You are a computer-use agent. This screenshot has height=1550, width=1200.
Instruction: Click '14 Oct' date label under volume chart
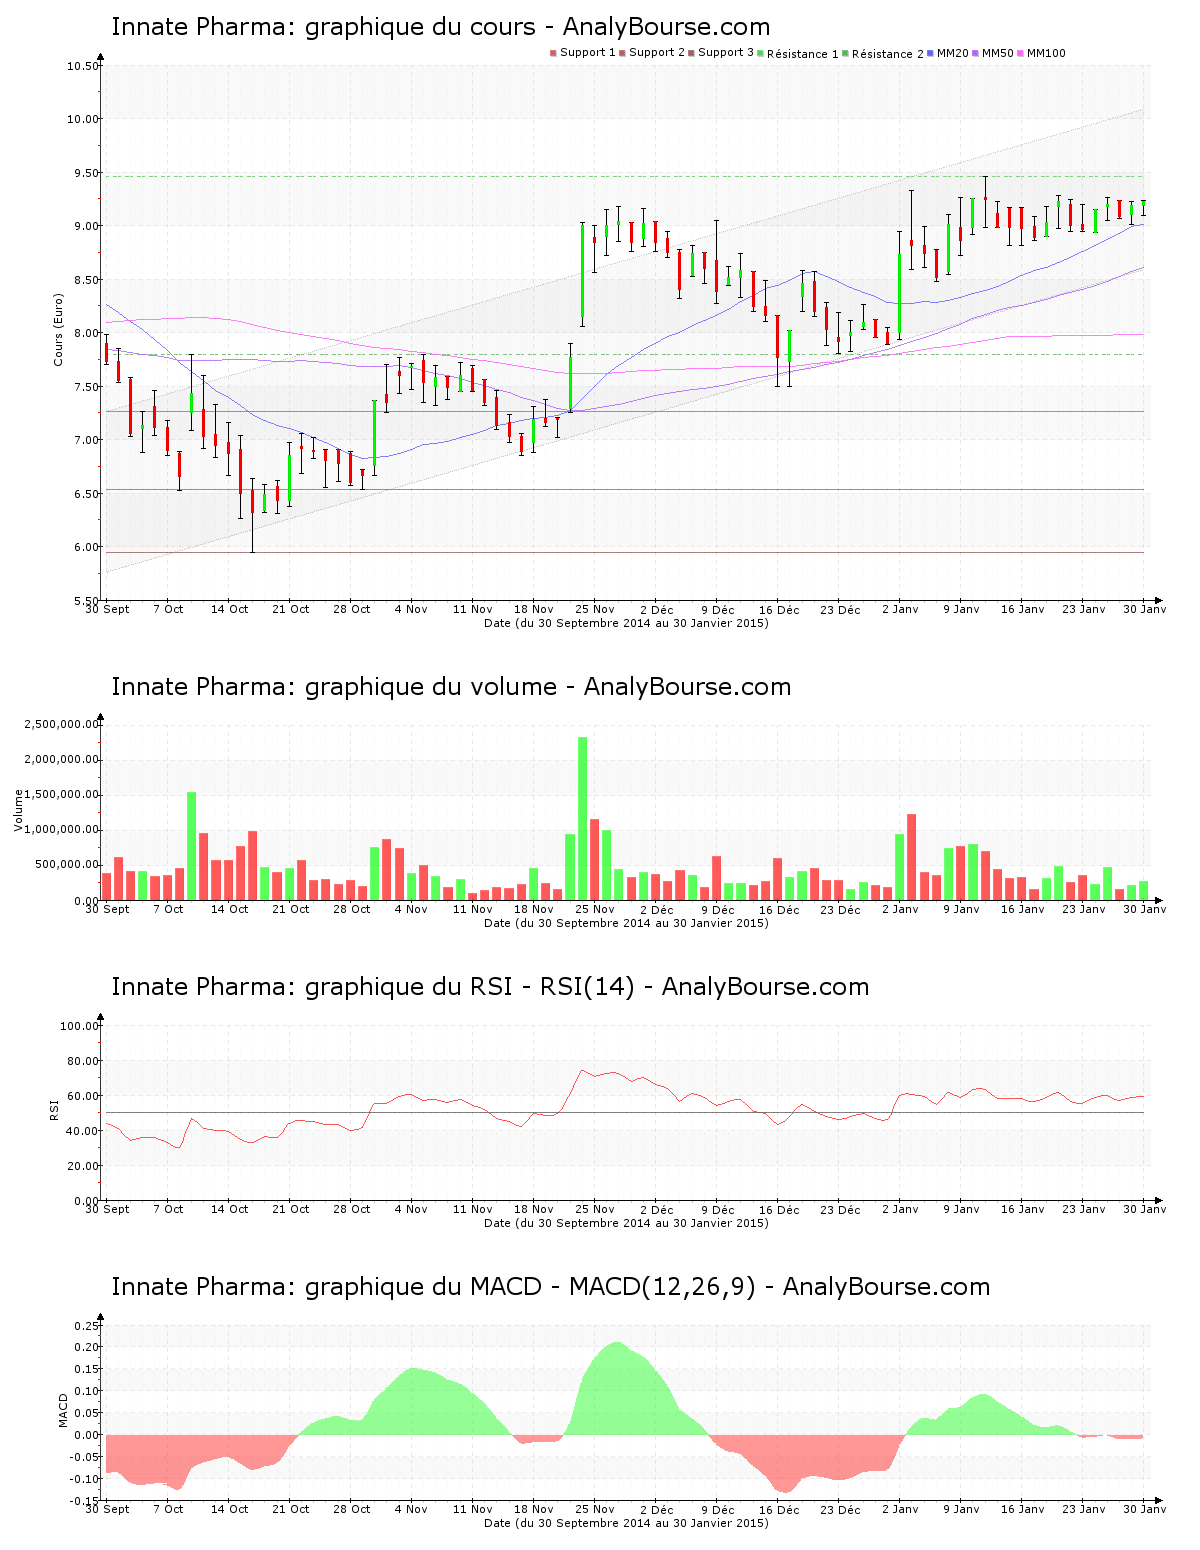click(229, 909)
